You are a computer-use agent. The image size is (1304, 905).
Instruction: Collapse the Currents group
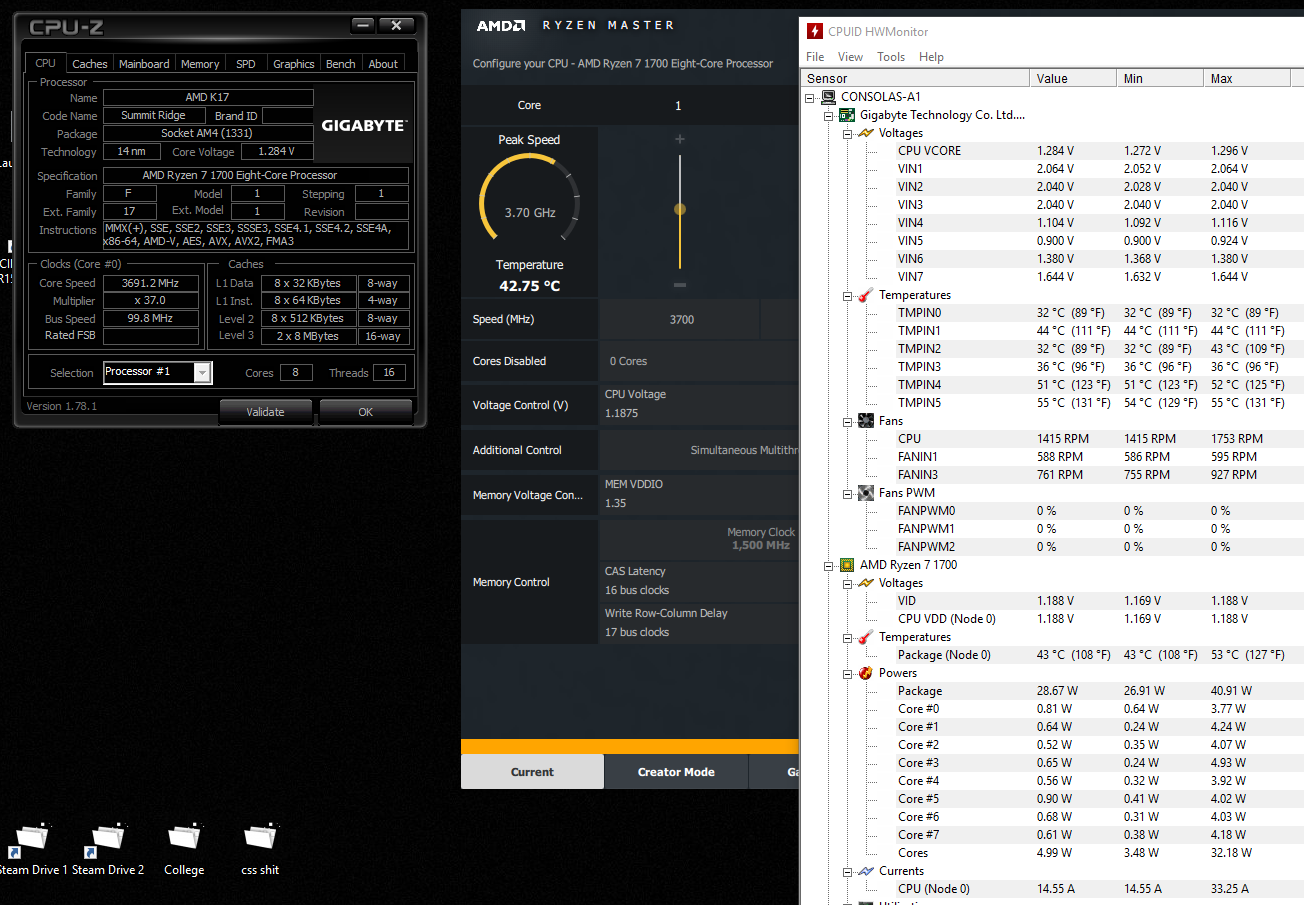847,871
